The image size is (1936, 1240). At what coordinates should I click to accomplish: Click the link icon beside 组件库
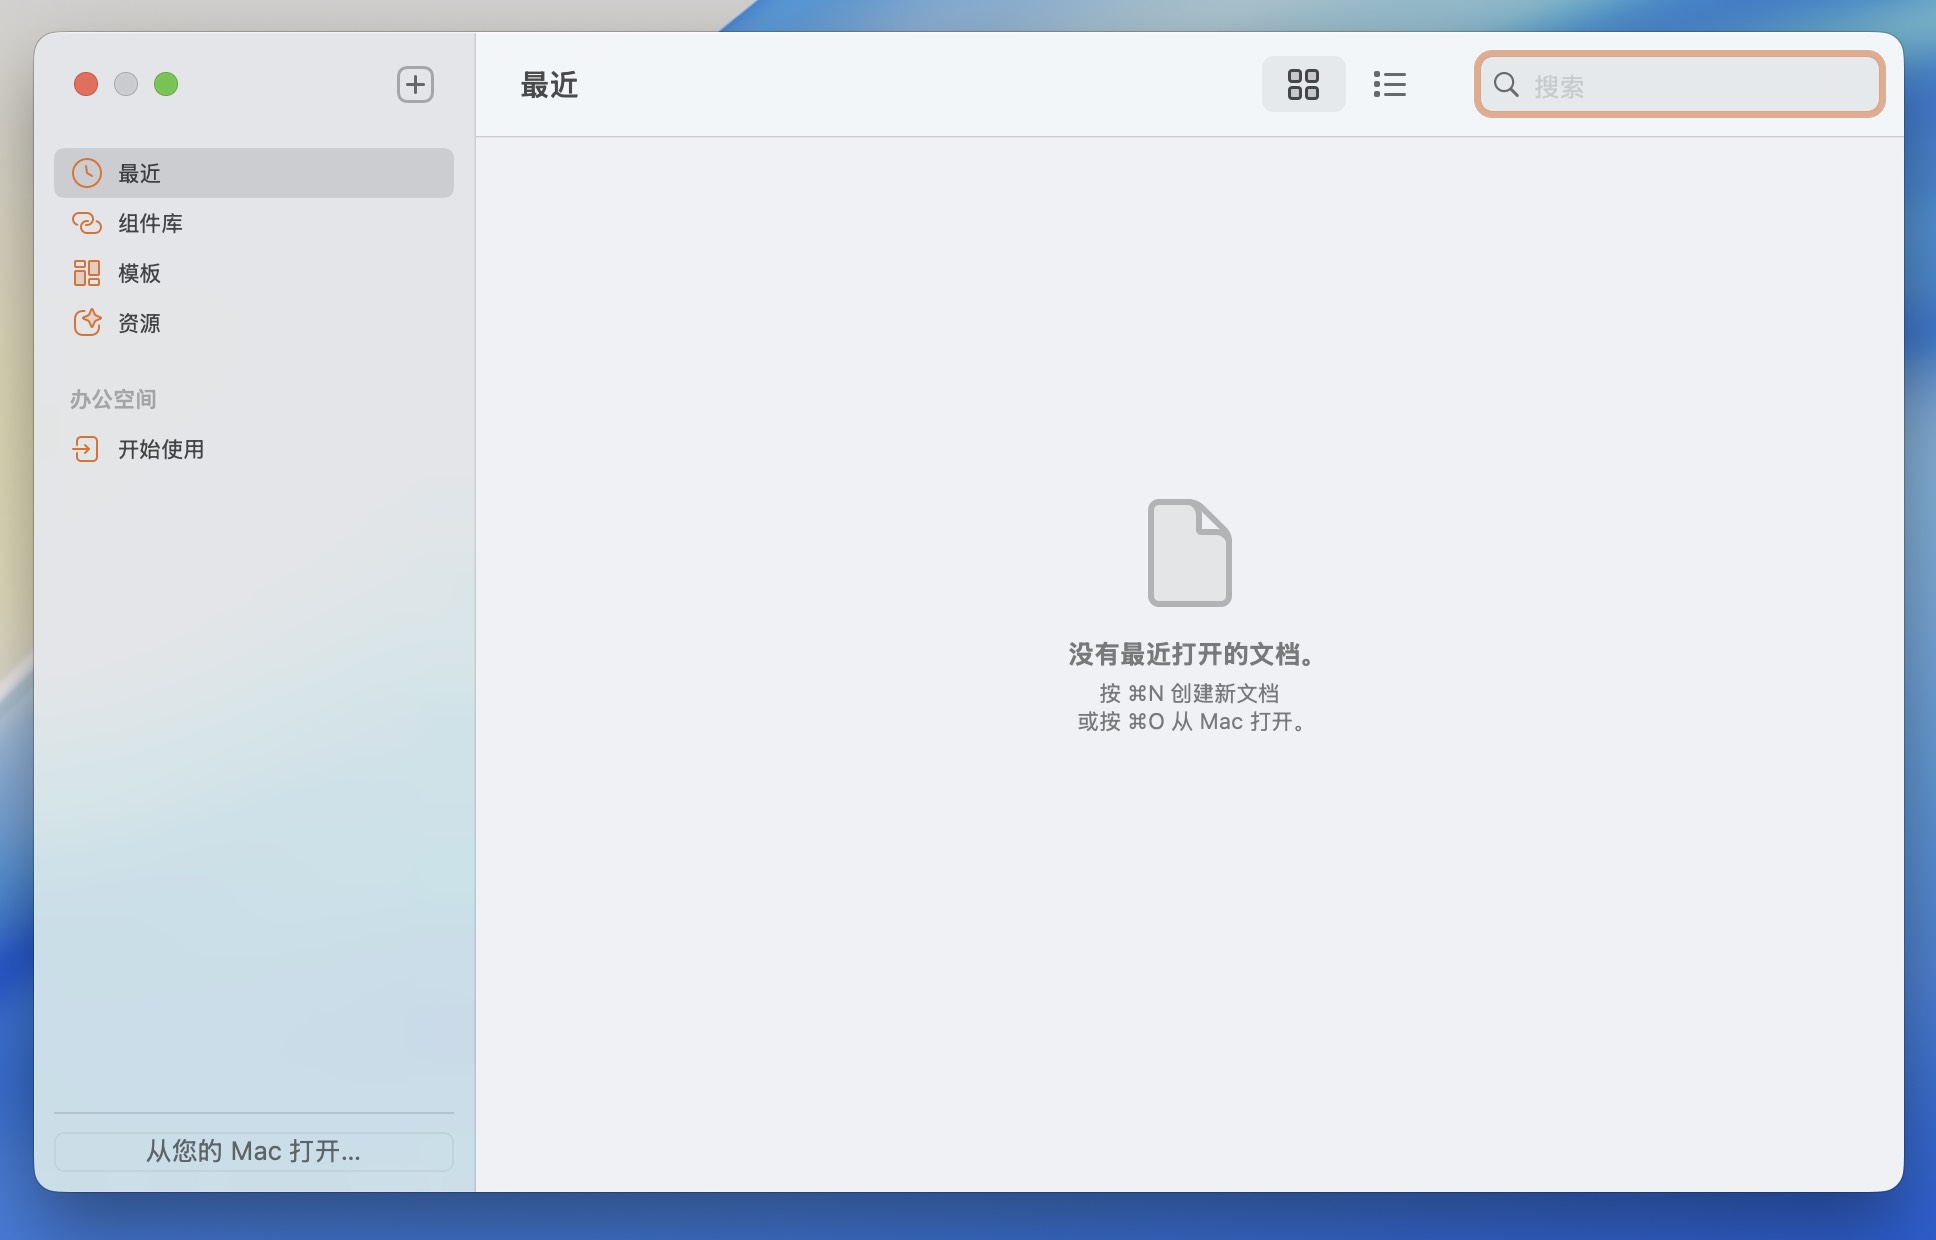(x=87, y=223)
